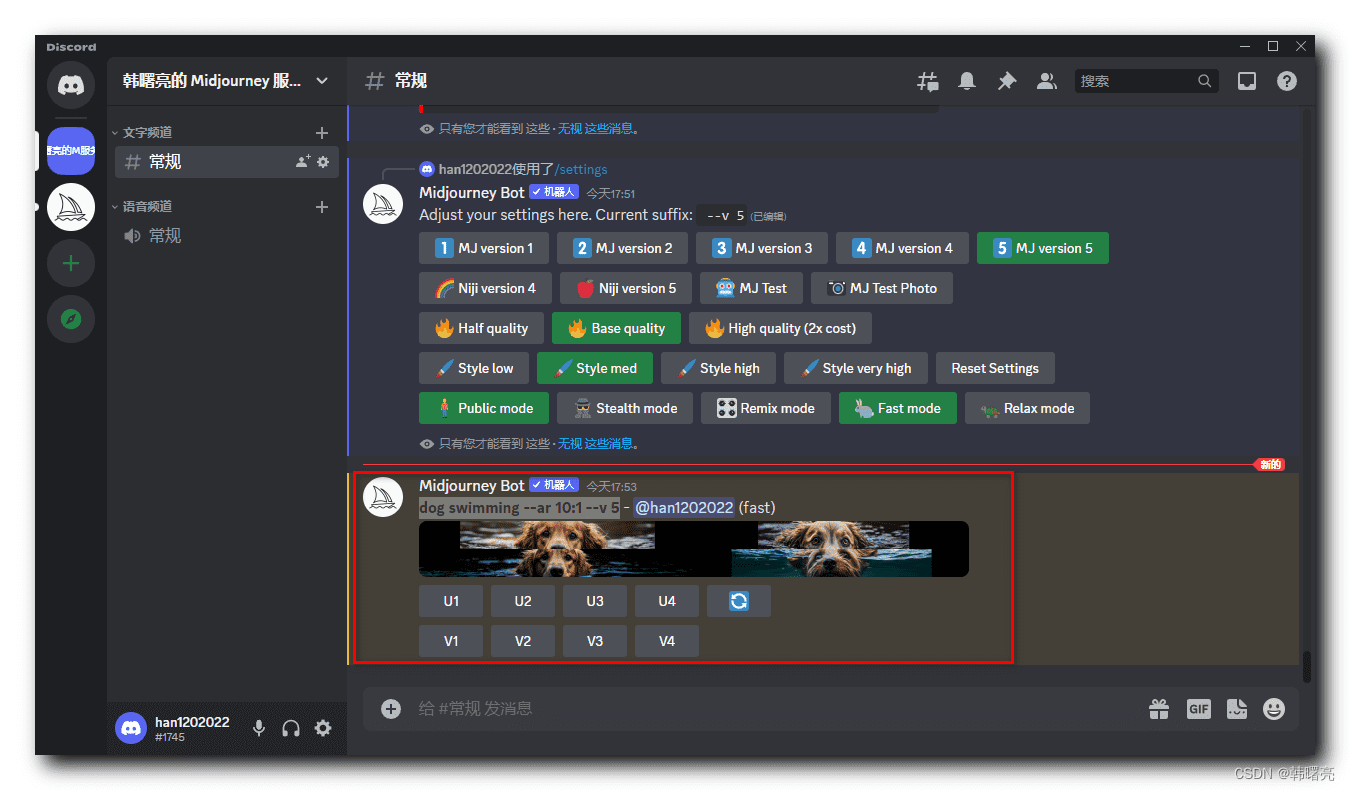
Task: Click U3 upscale button
Action: [x=595, y=601]
